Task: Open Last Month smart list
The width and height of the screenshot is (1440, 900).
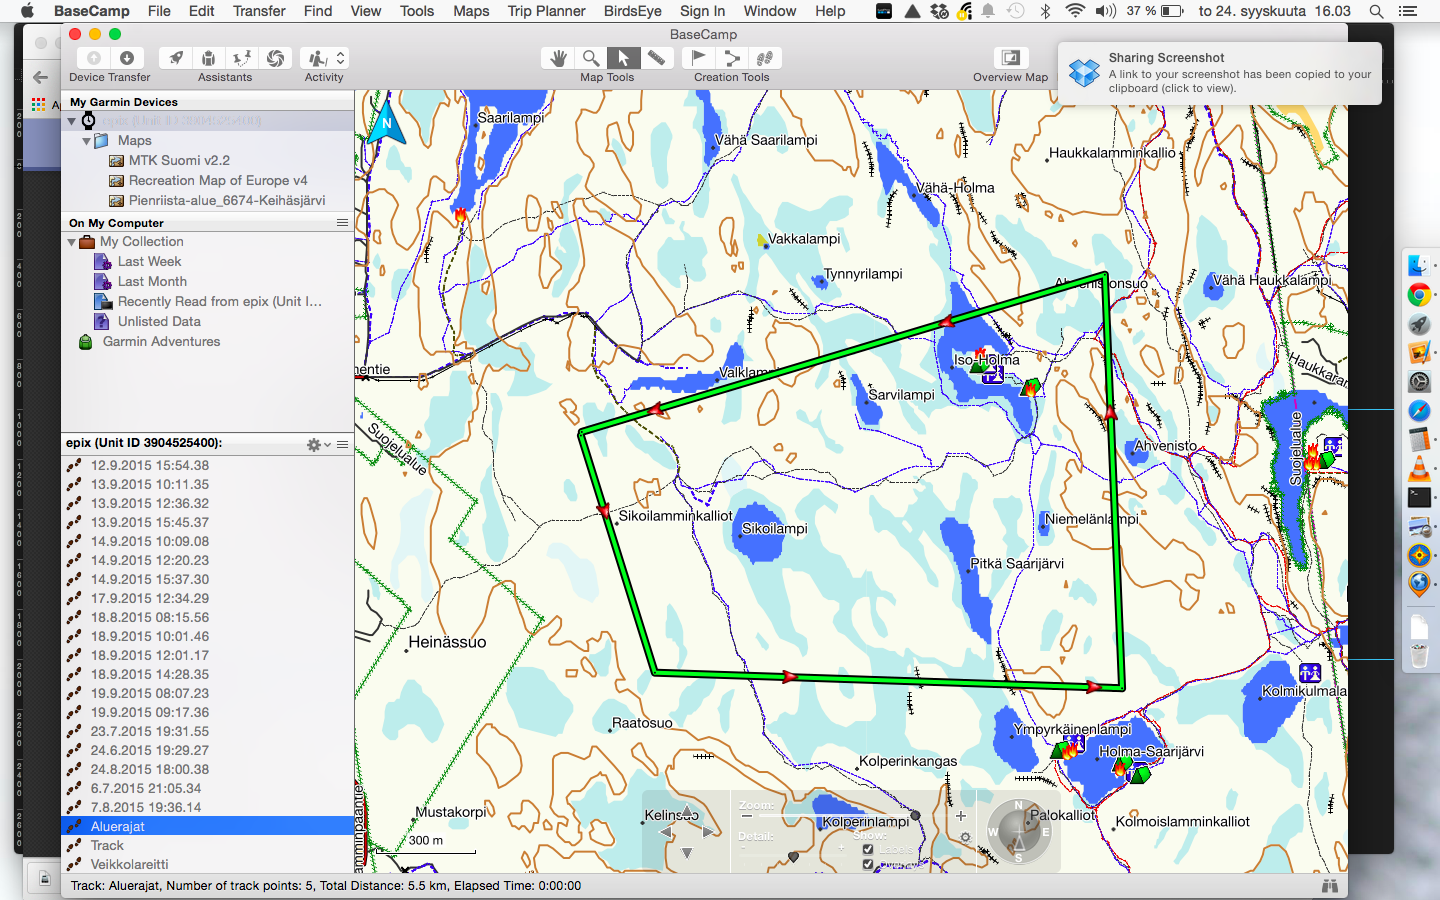Action: [152, 281]
